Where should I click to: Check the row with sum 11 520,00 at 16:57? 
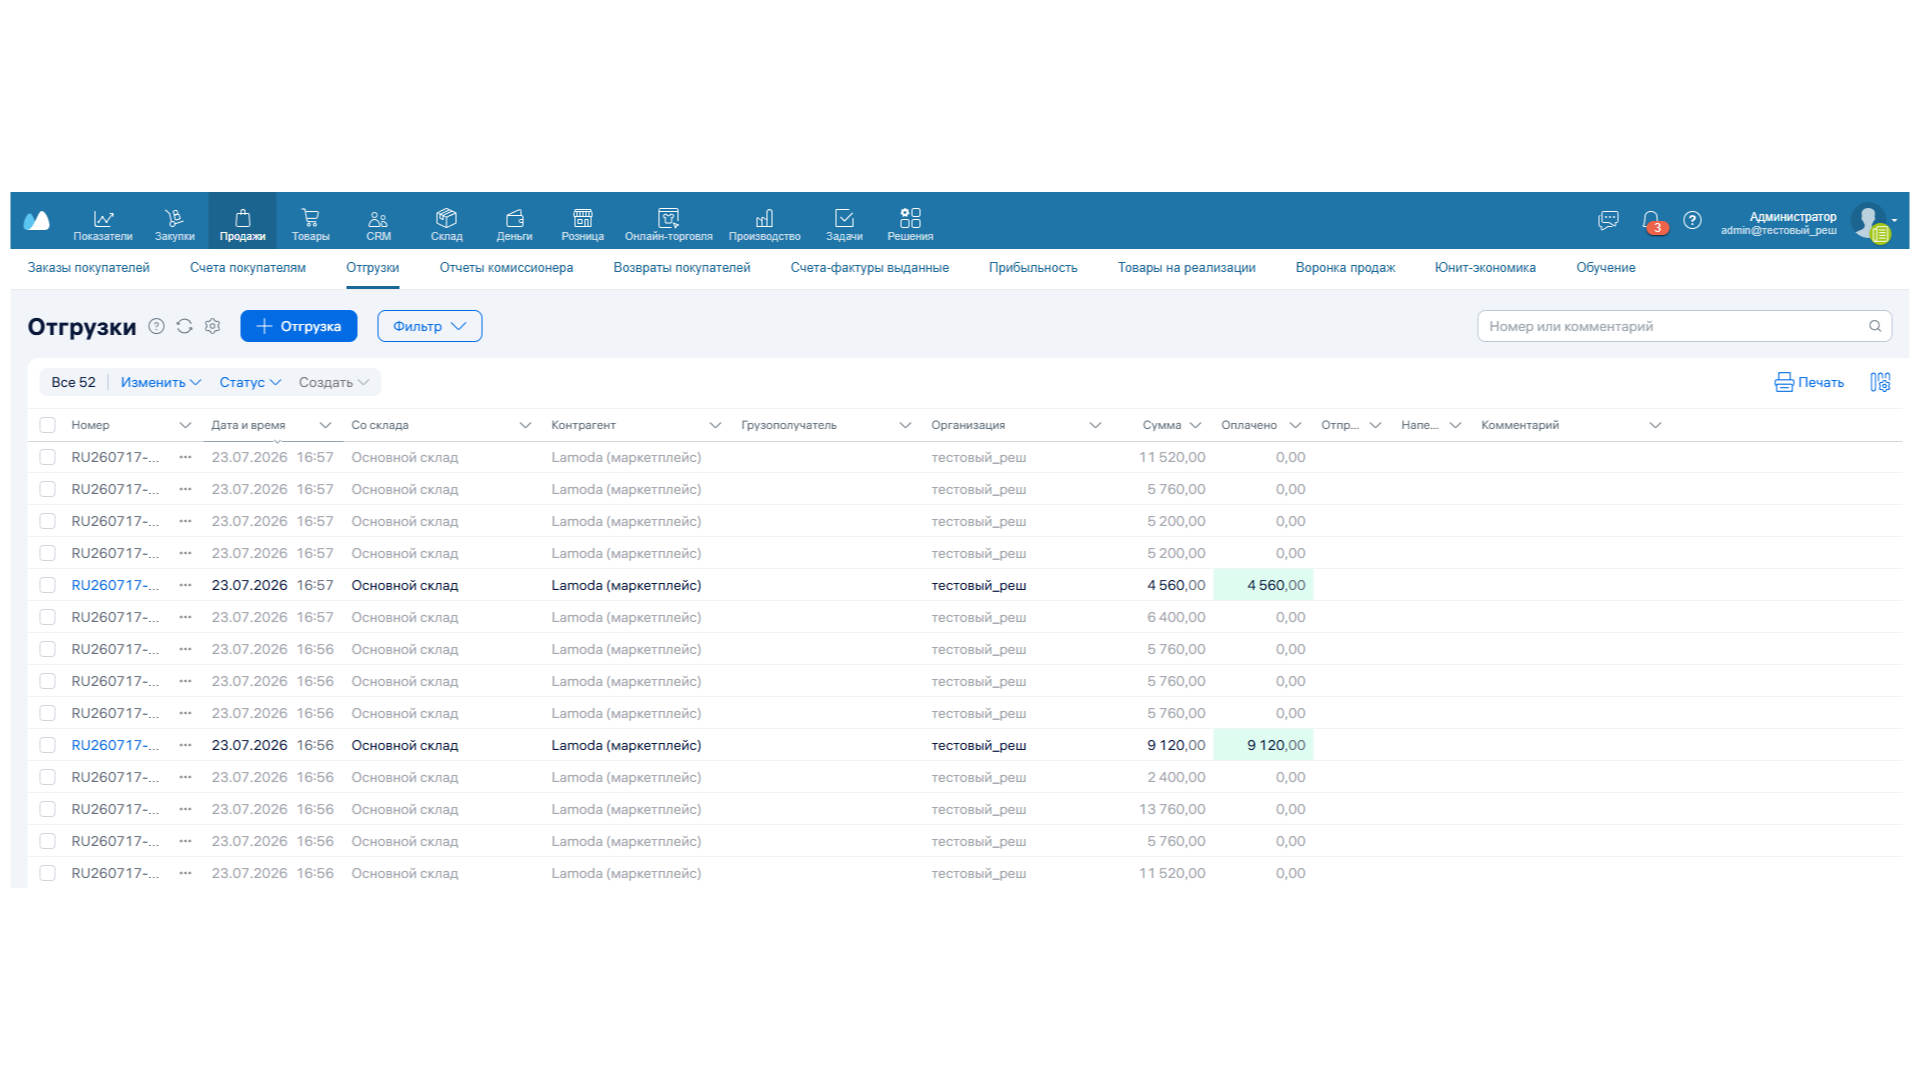[47, 457]
